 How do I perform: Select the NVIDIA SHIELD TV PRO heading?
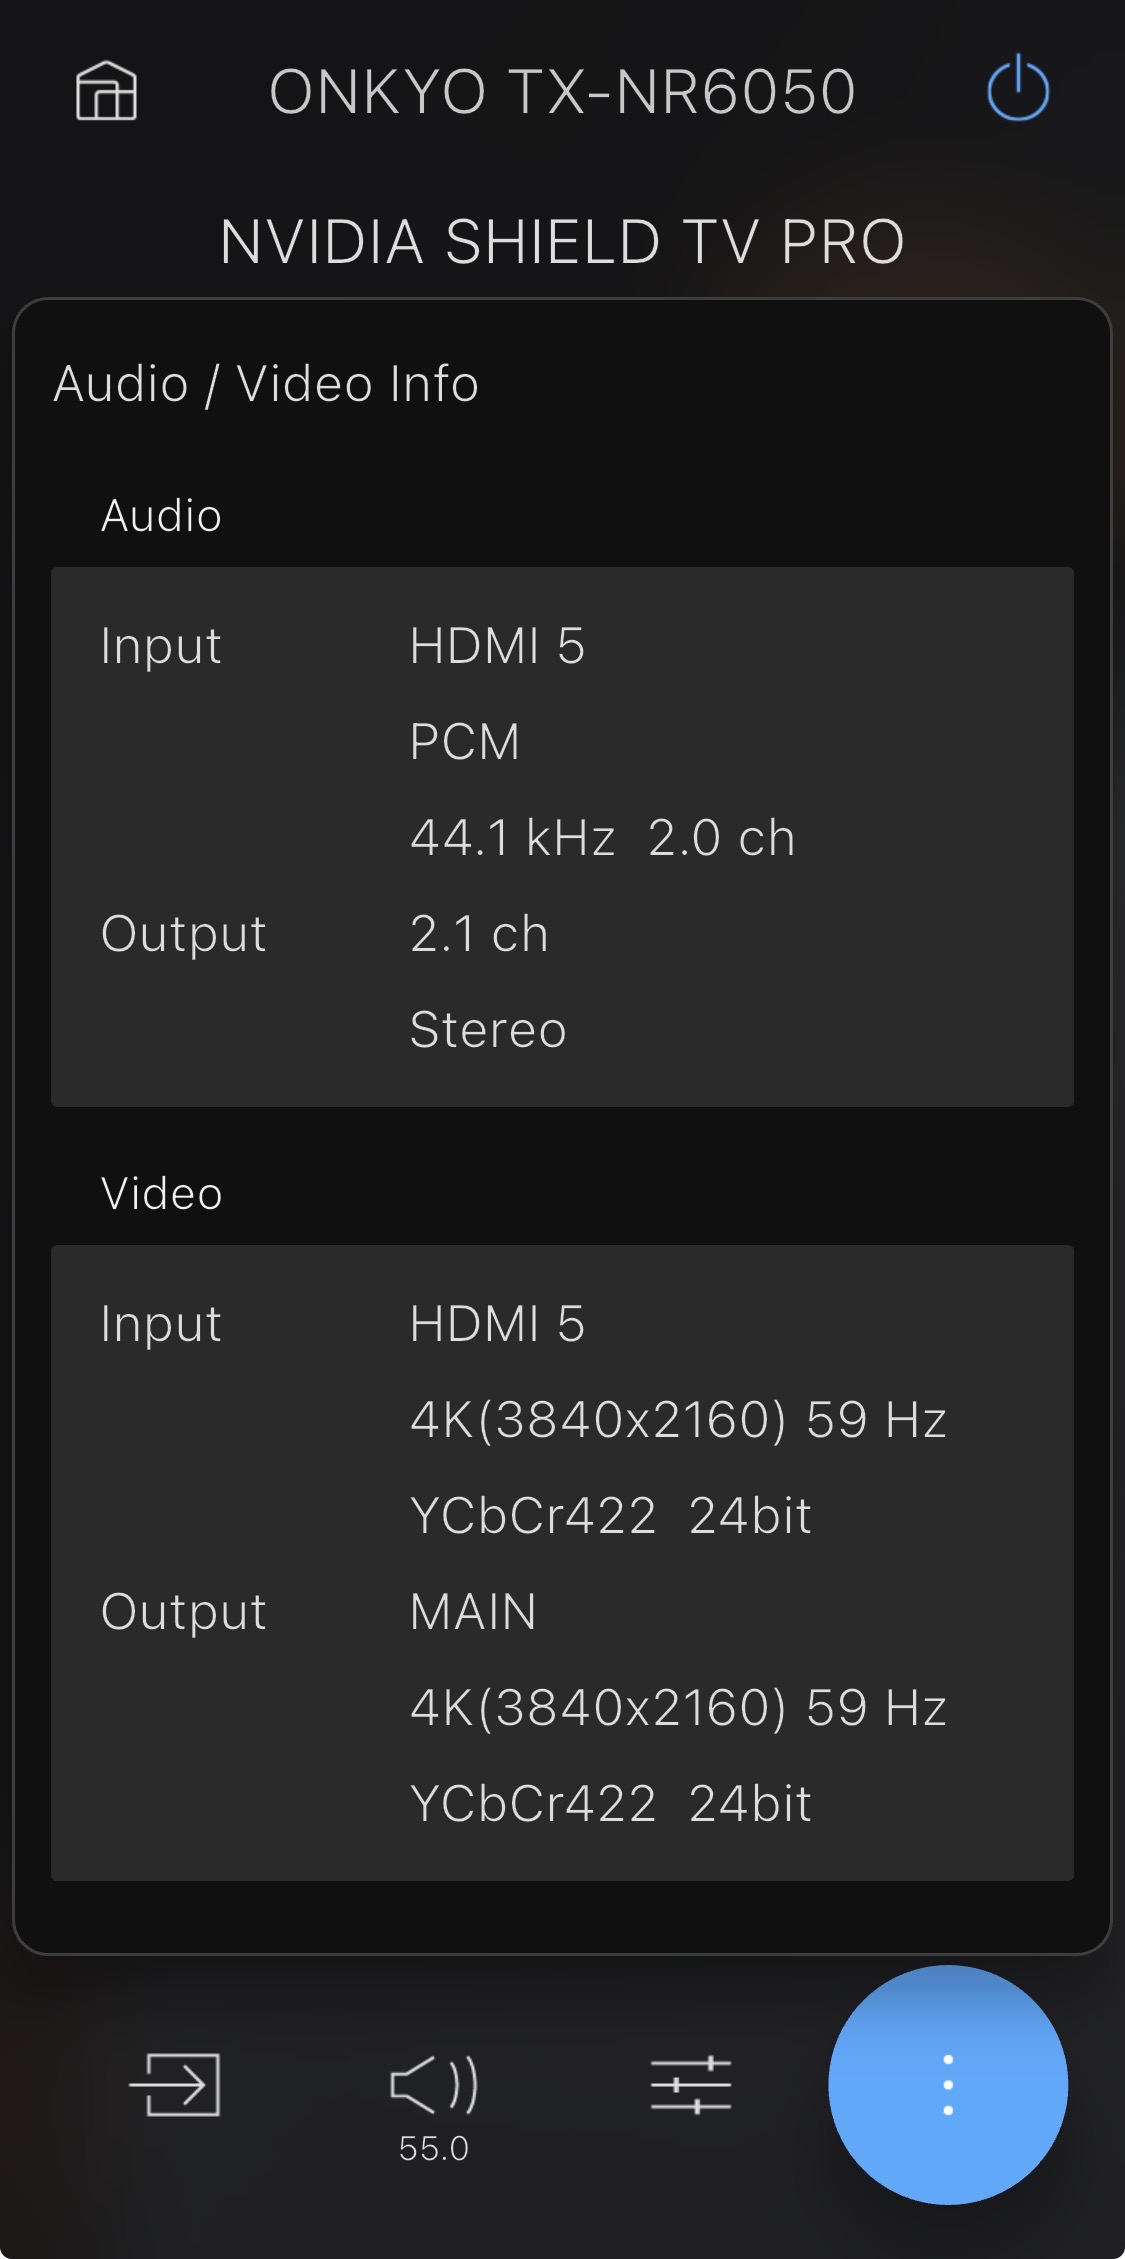coord(562,242)
